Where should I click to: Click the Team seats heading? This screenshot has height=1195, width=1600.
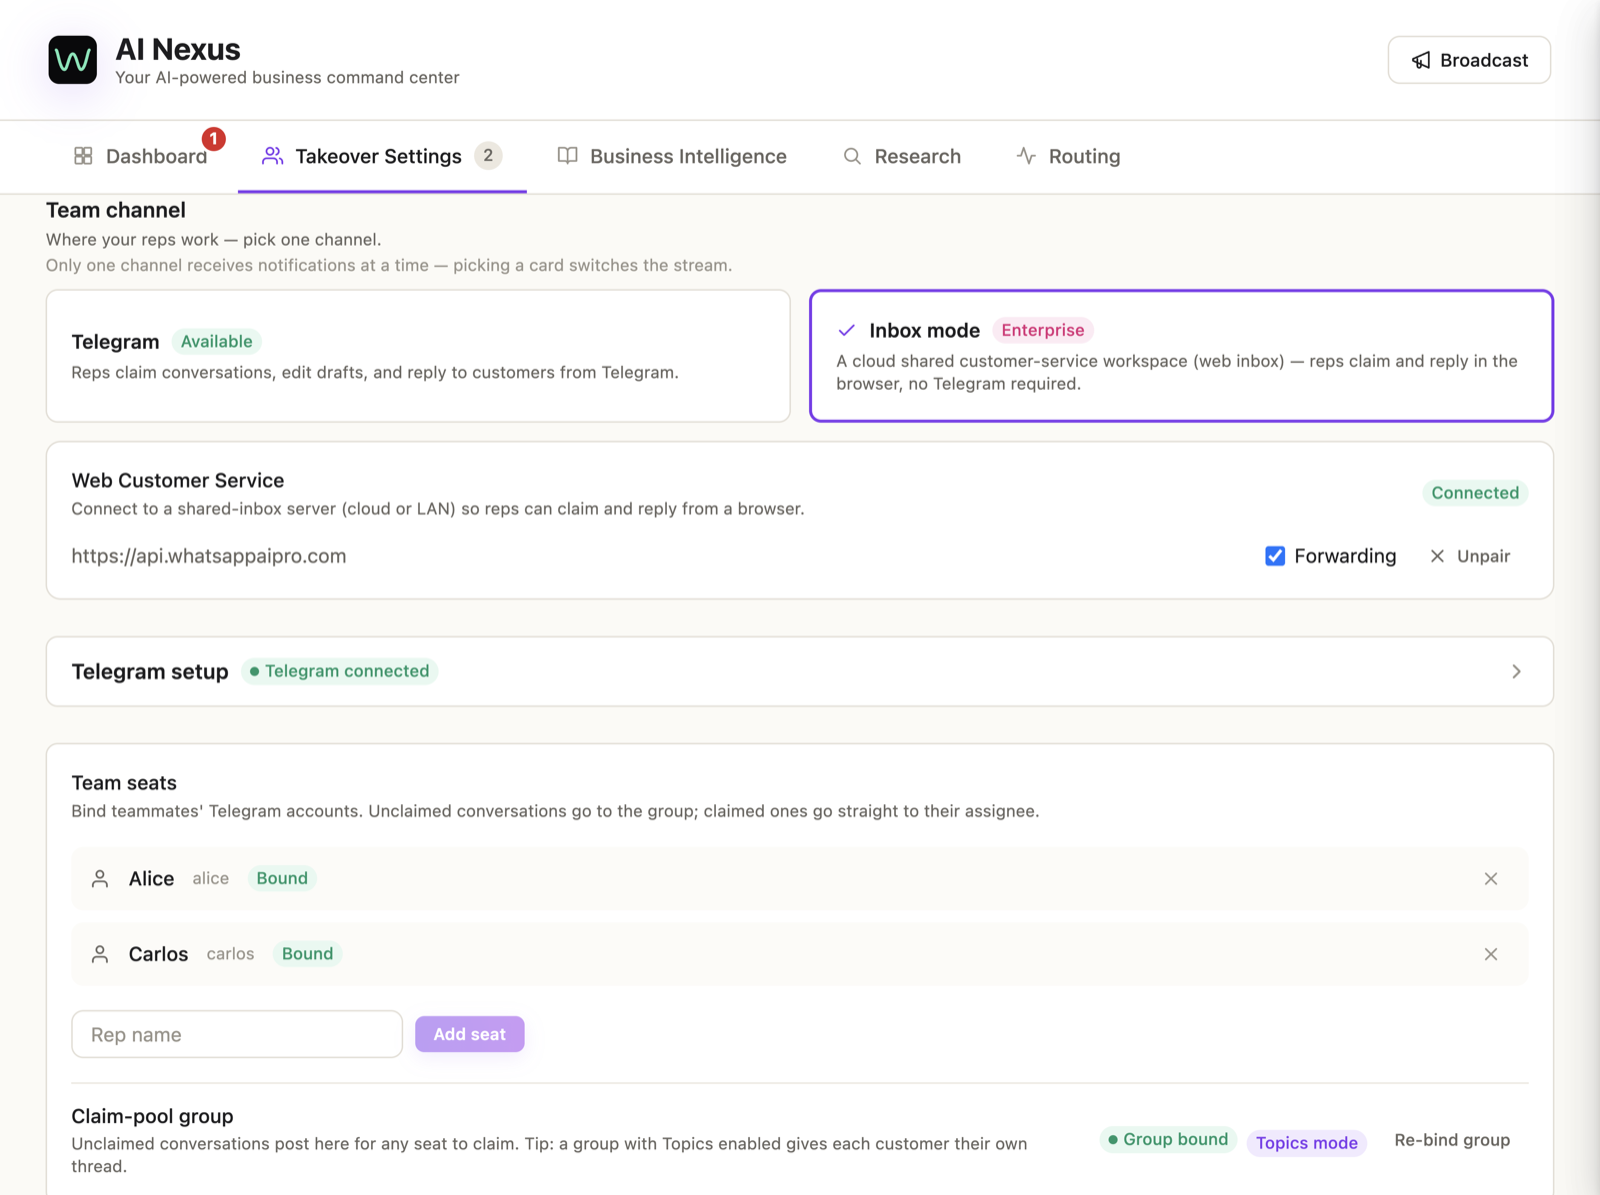click(x=124, y=783)
